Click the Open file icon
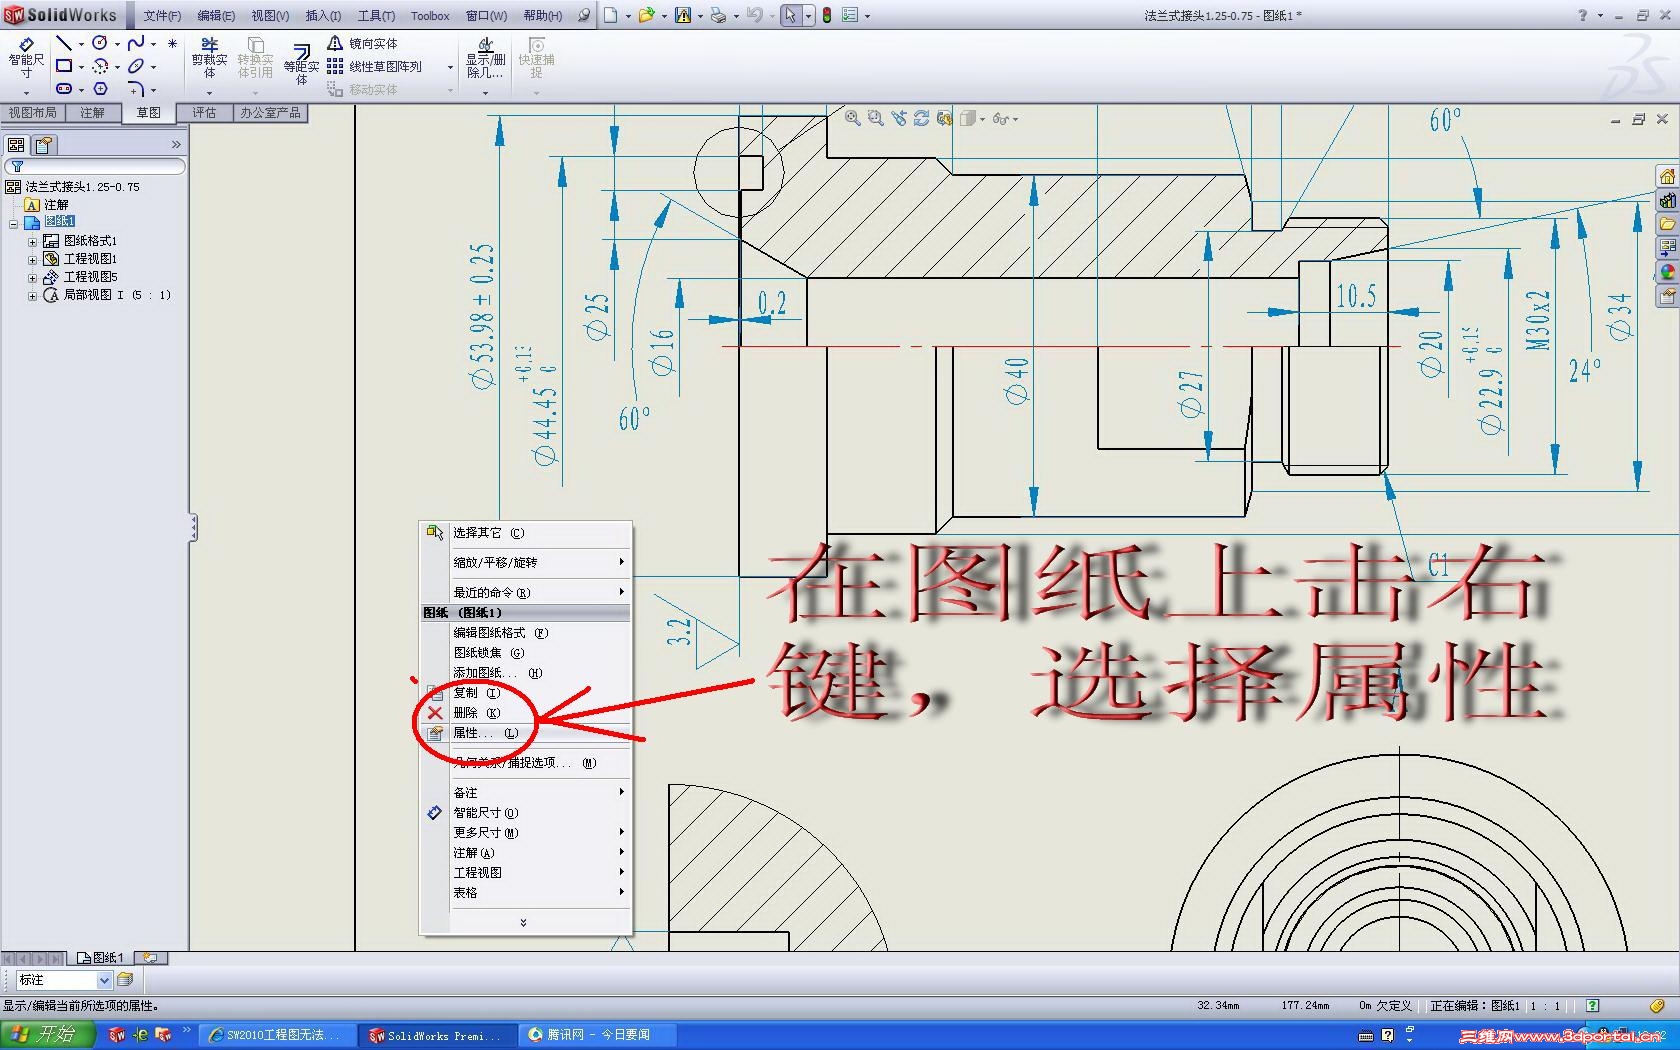The image size is (1680, 1050). [x=646, y=15]
